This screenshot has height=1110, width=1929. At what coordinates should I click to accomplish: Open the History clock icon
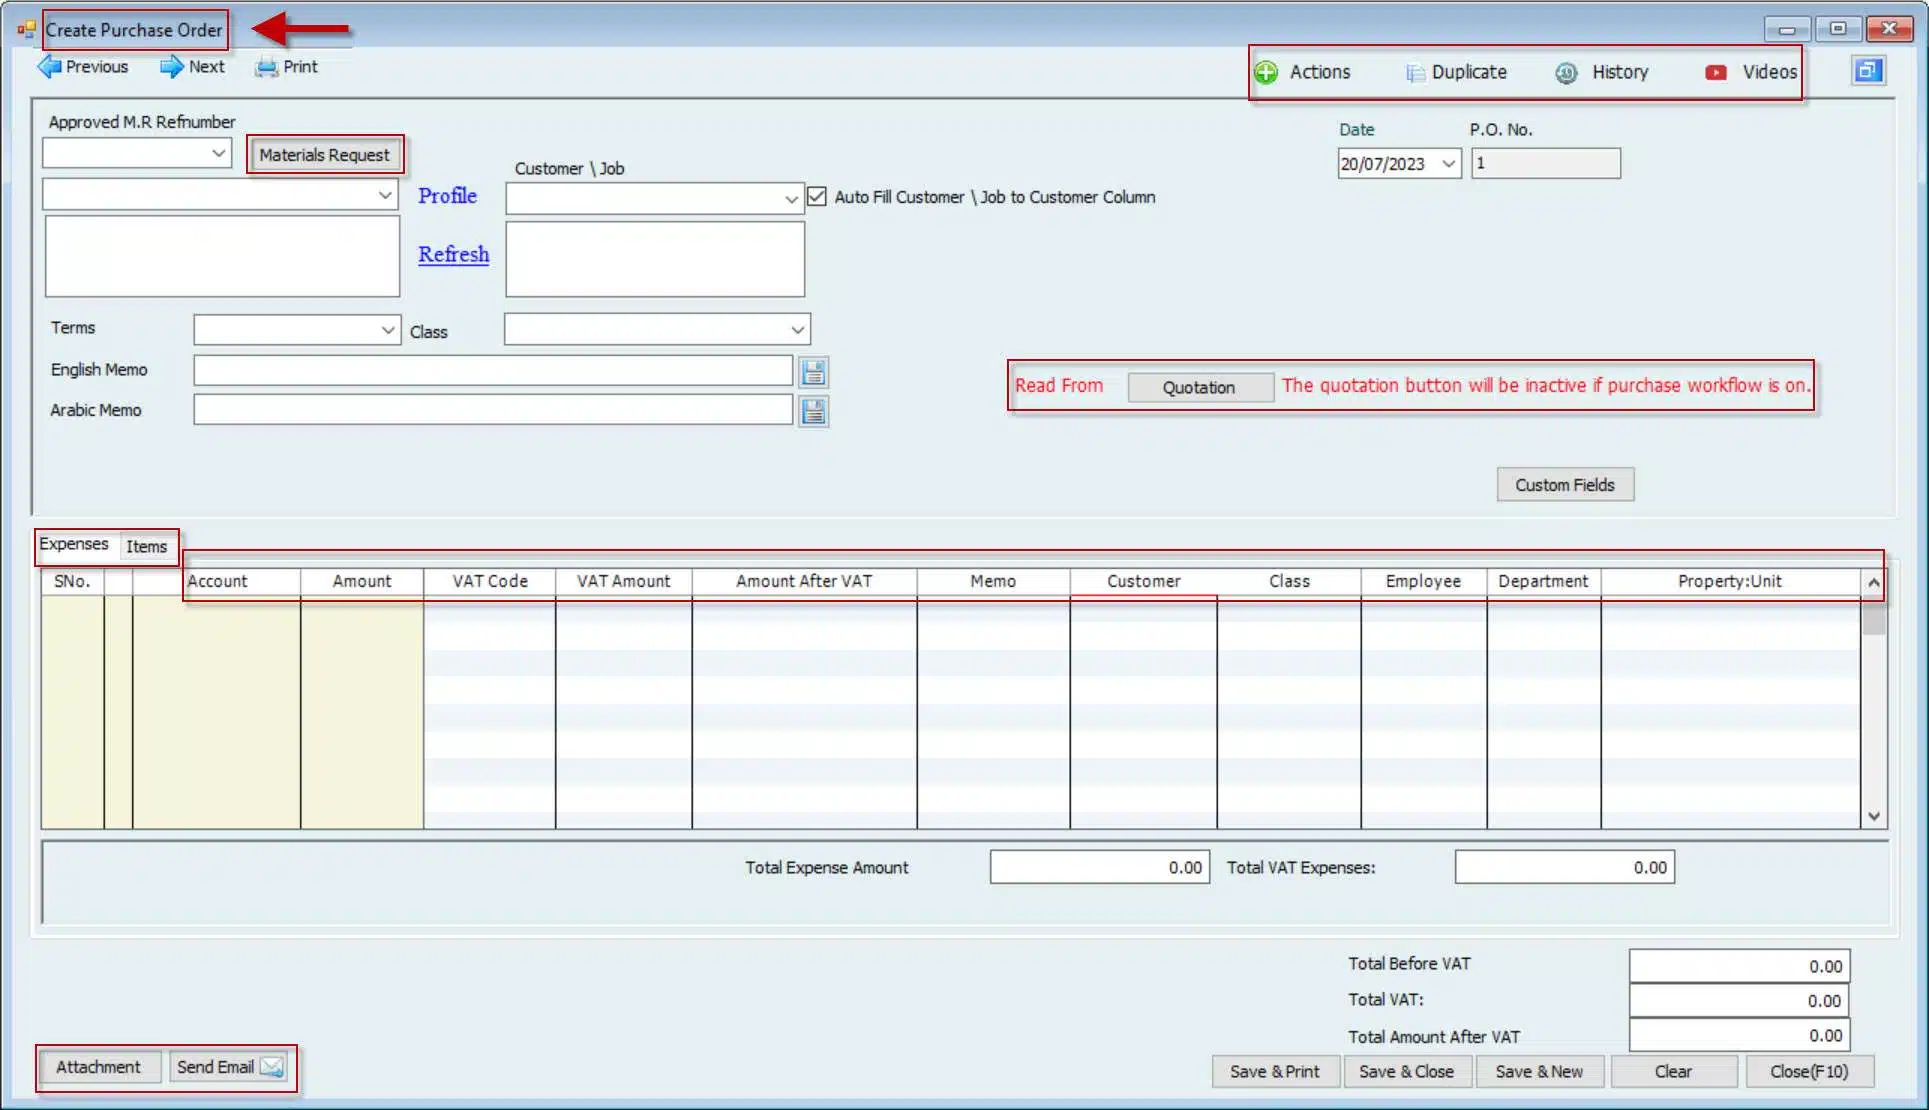(x=1566, y=72)
